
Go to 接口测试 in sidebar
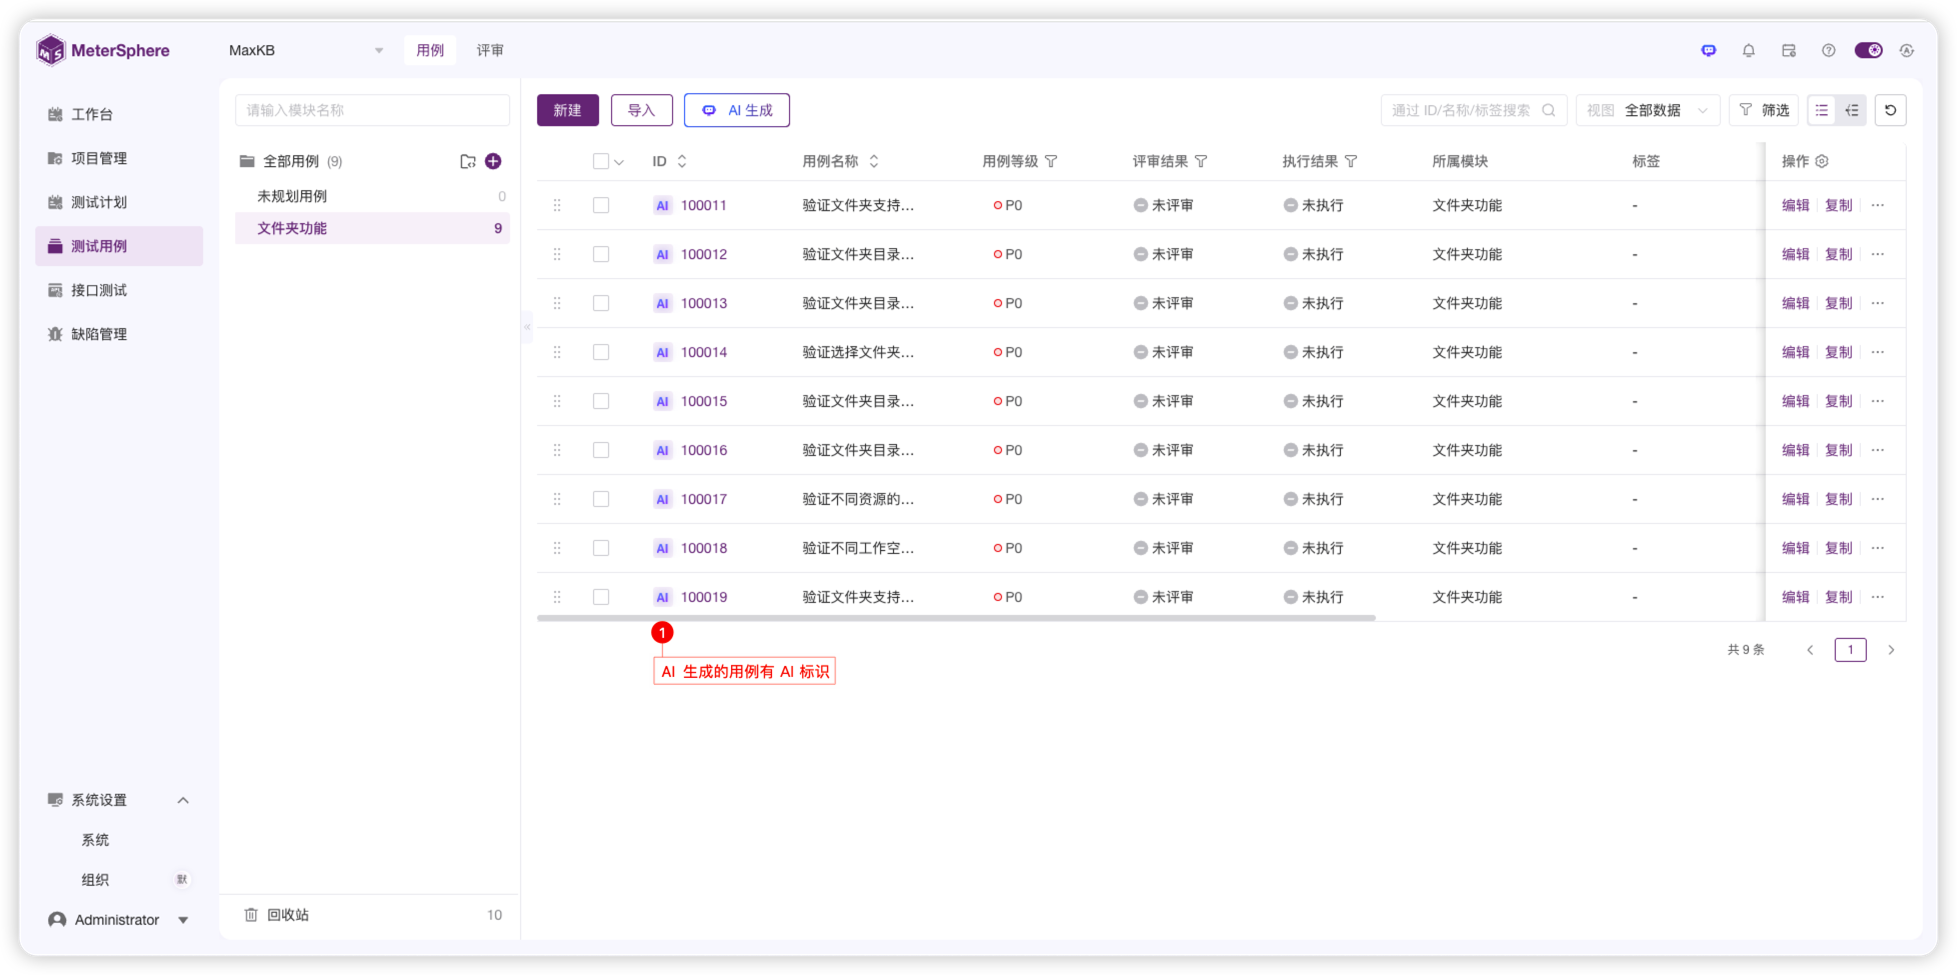tap(119, 290)
